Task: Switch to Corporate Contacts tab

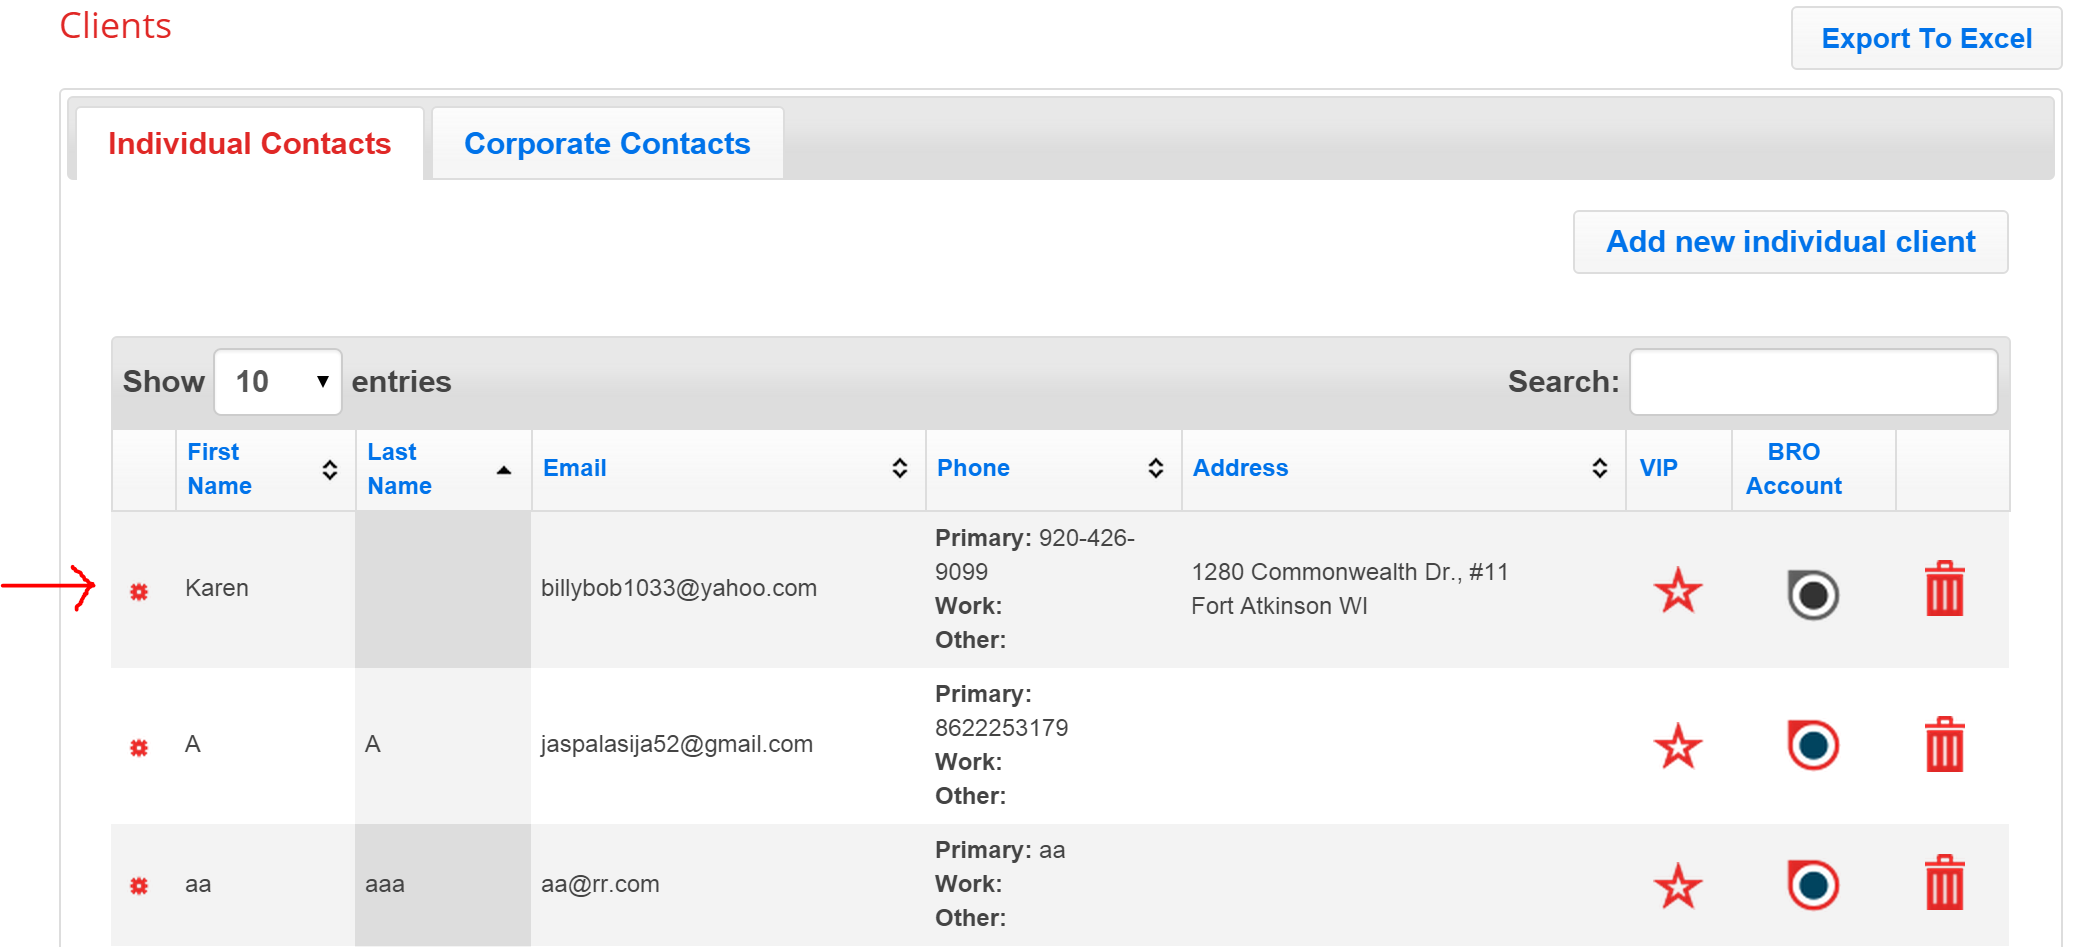Action: click(x=607, y=144)
